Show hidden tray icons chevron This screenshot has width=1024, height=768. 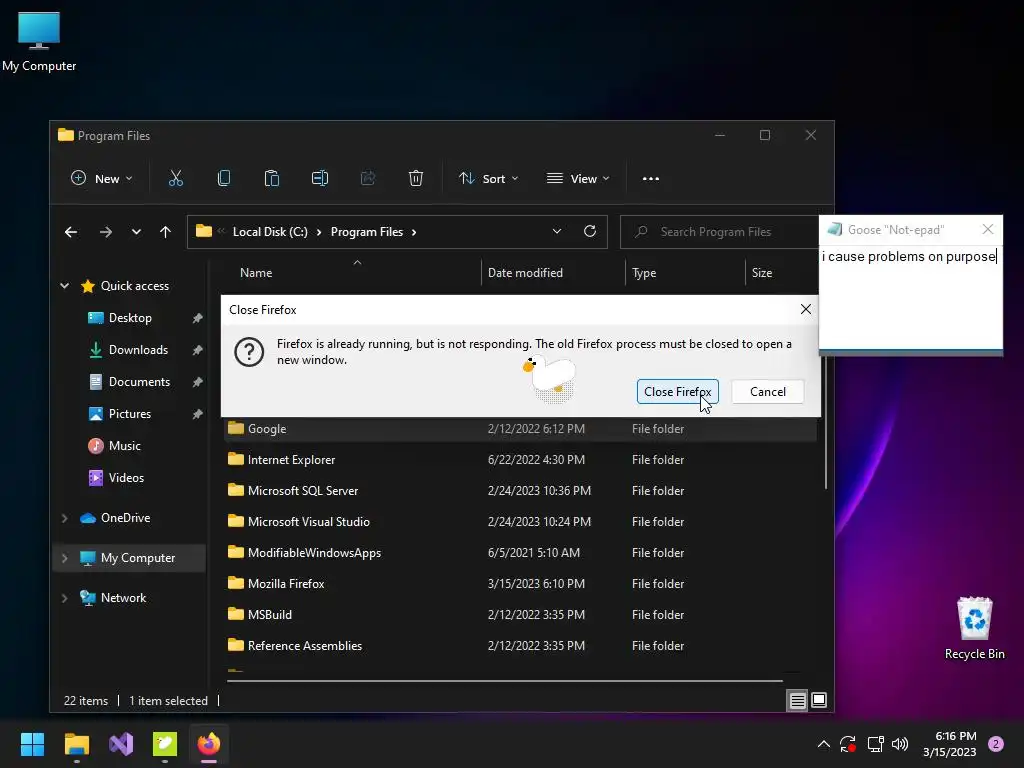pyautogui.click(x=824, y=744)
